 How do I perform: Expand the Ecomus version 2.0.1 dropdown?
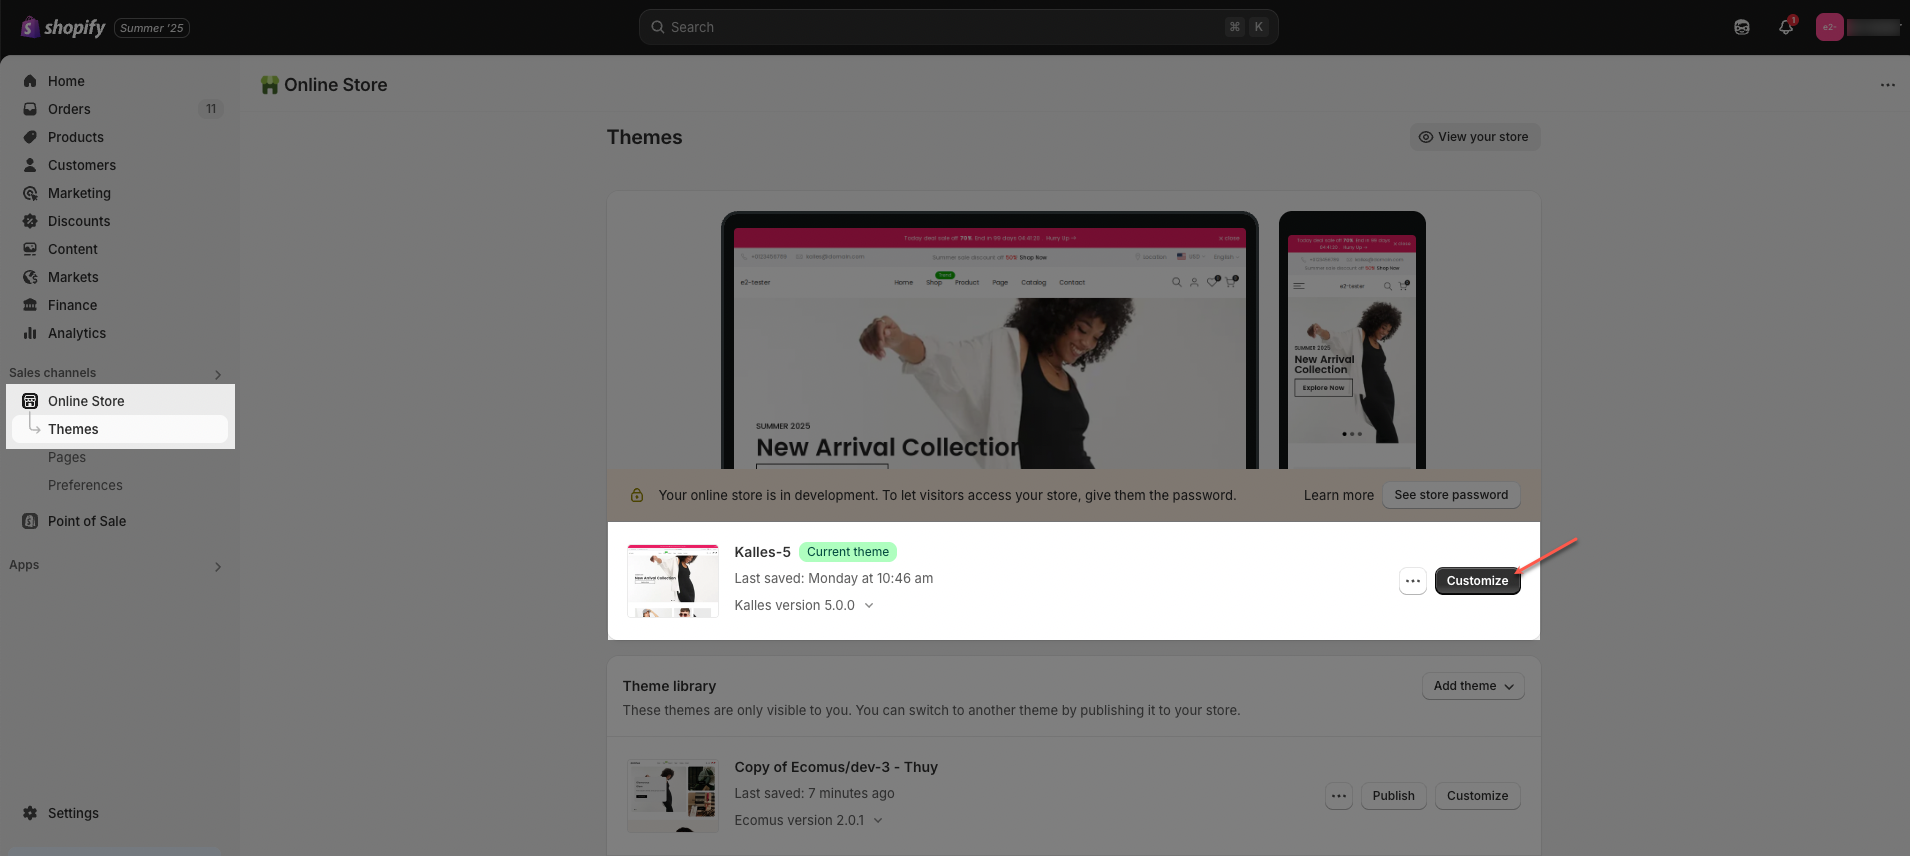809,820
